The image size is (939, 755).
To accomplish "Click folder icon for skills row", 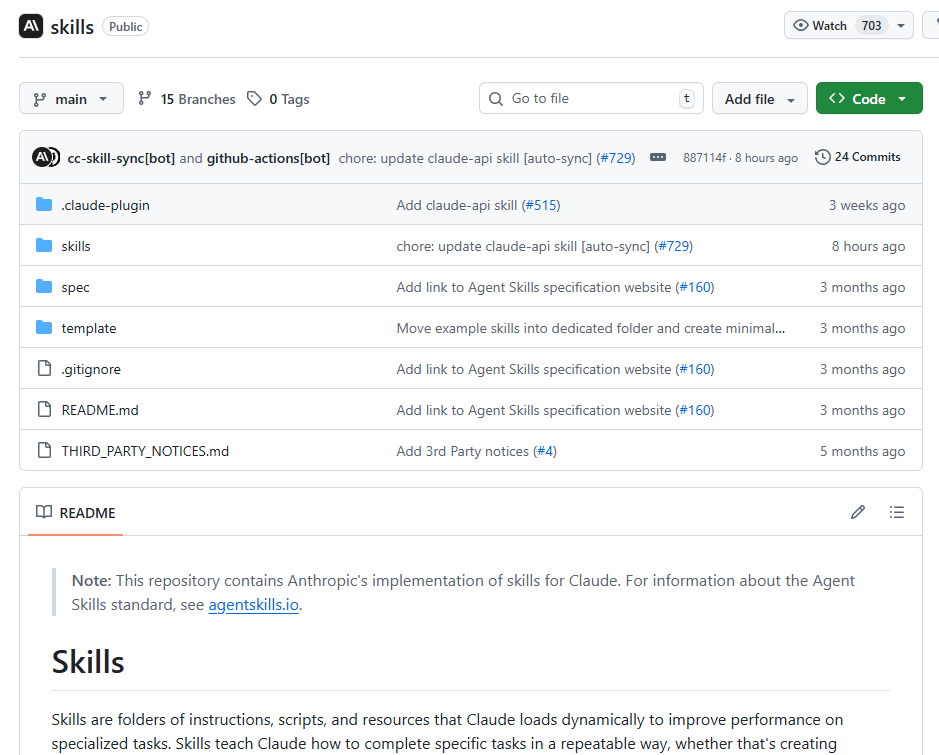I will [44, 245].
